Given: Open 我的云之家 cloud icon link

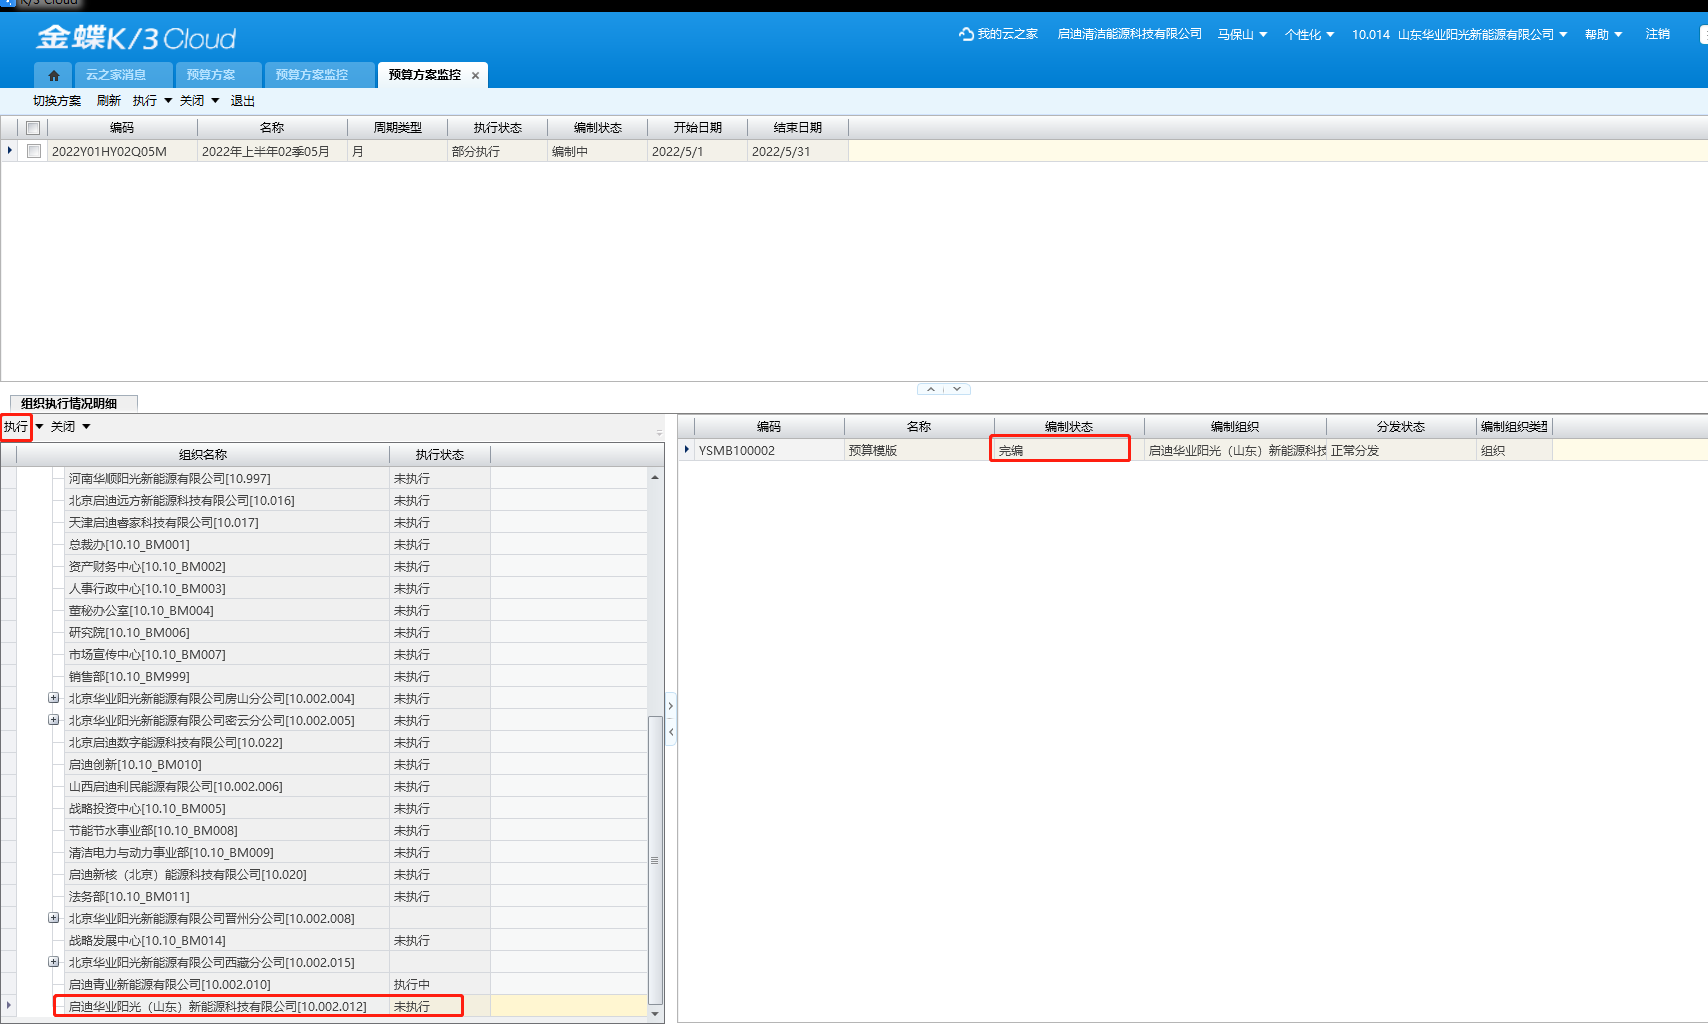Looking at the screenshot, I should [998, 34].
